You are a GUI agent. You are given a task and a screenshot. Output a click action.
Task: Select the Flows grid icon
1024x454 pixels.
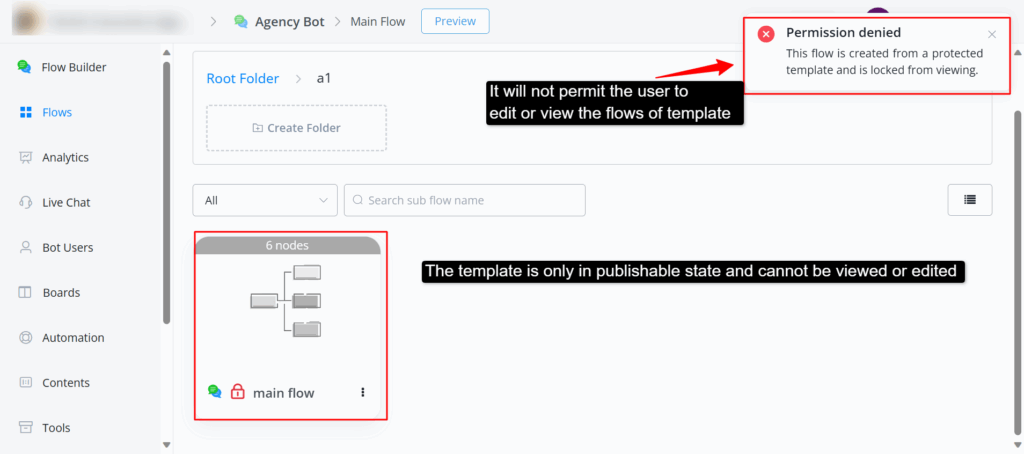25,112
